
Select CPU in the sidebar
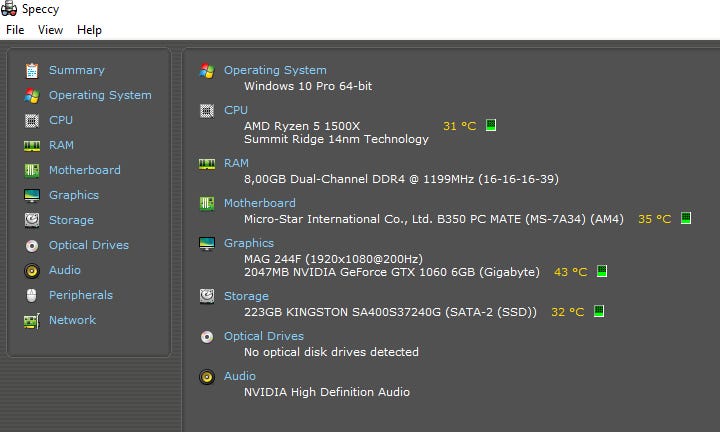(61, 120)
